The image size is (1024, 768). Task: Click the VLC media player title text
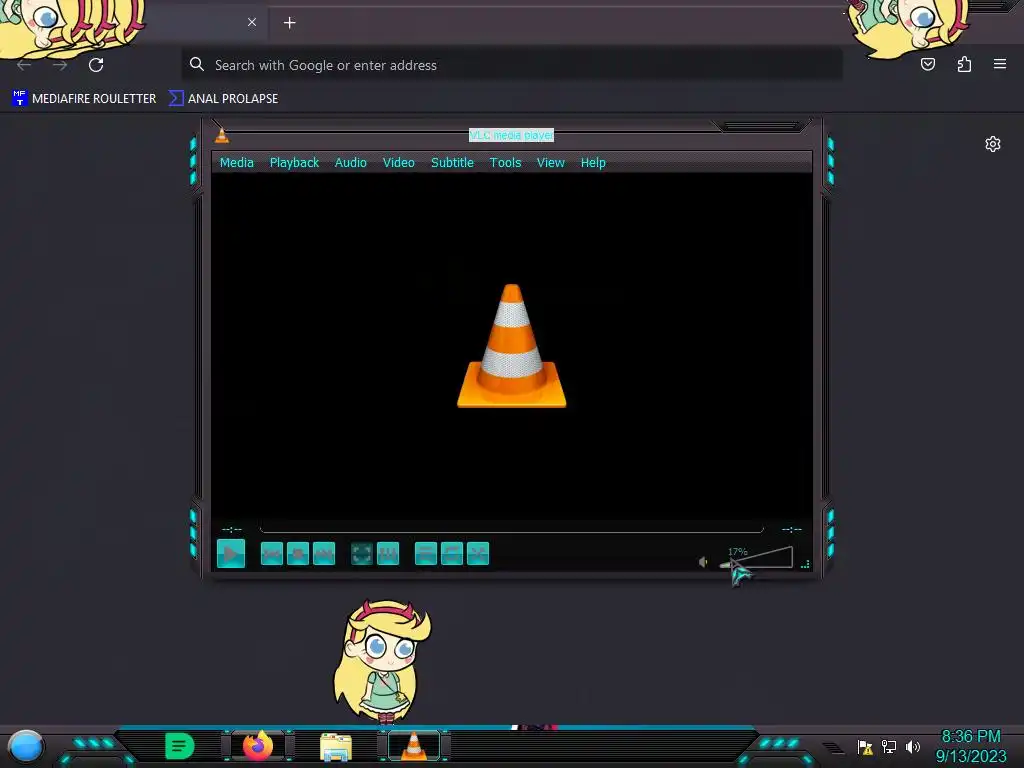point(511,135)
